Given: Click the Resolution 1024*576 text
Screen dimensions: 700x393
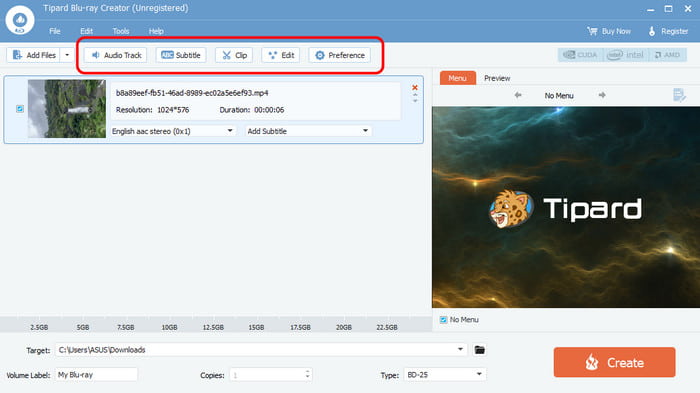Looking at the screenshot, I should 152,110.
